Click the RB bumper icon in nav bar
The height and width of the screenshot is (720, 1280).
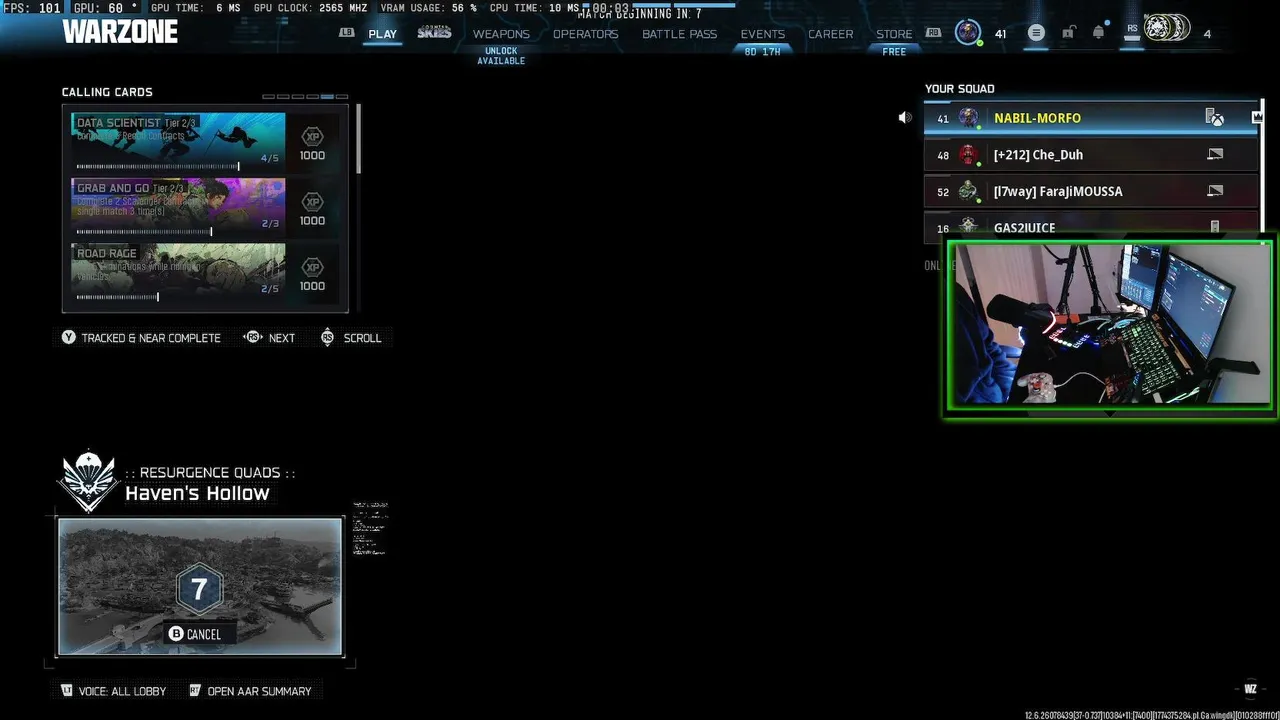point(933,33)
